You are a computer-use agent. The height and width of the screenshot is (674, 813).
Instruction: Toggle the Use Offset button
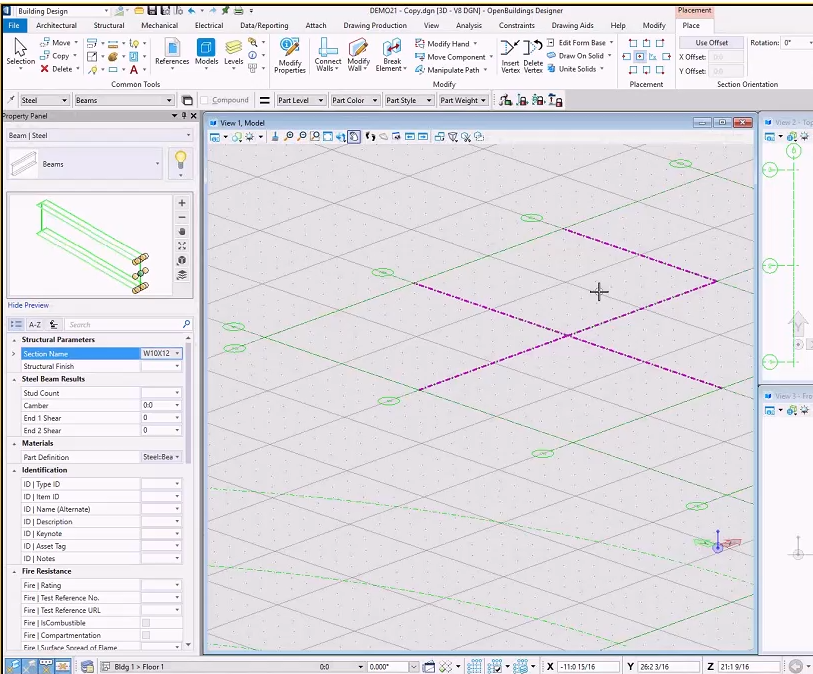711,43
